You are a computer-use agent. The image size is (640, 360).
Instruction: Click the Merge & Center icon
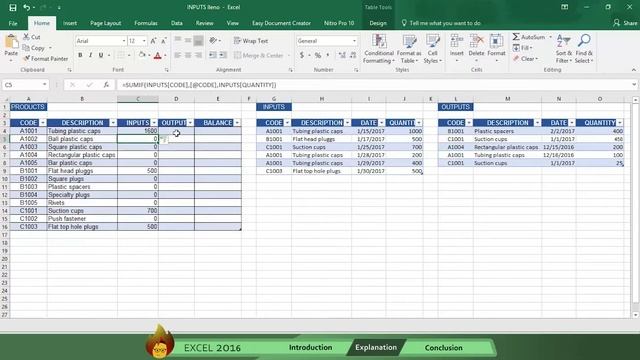pos(238,55)
